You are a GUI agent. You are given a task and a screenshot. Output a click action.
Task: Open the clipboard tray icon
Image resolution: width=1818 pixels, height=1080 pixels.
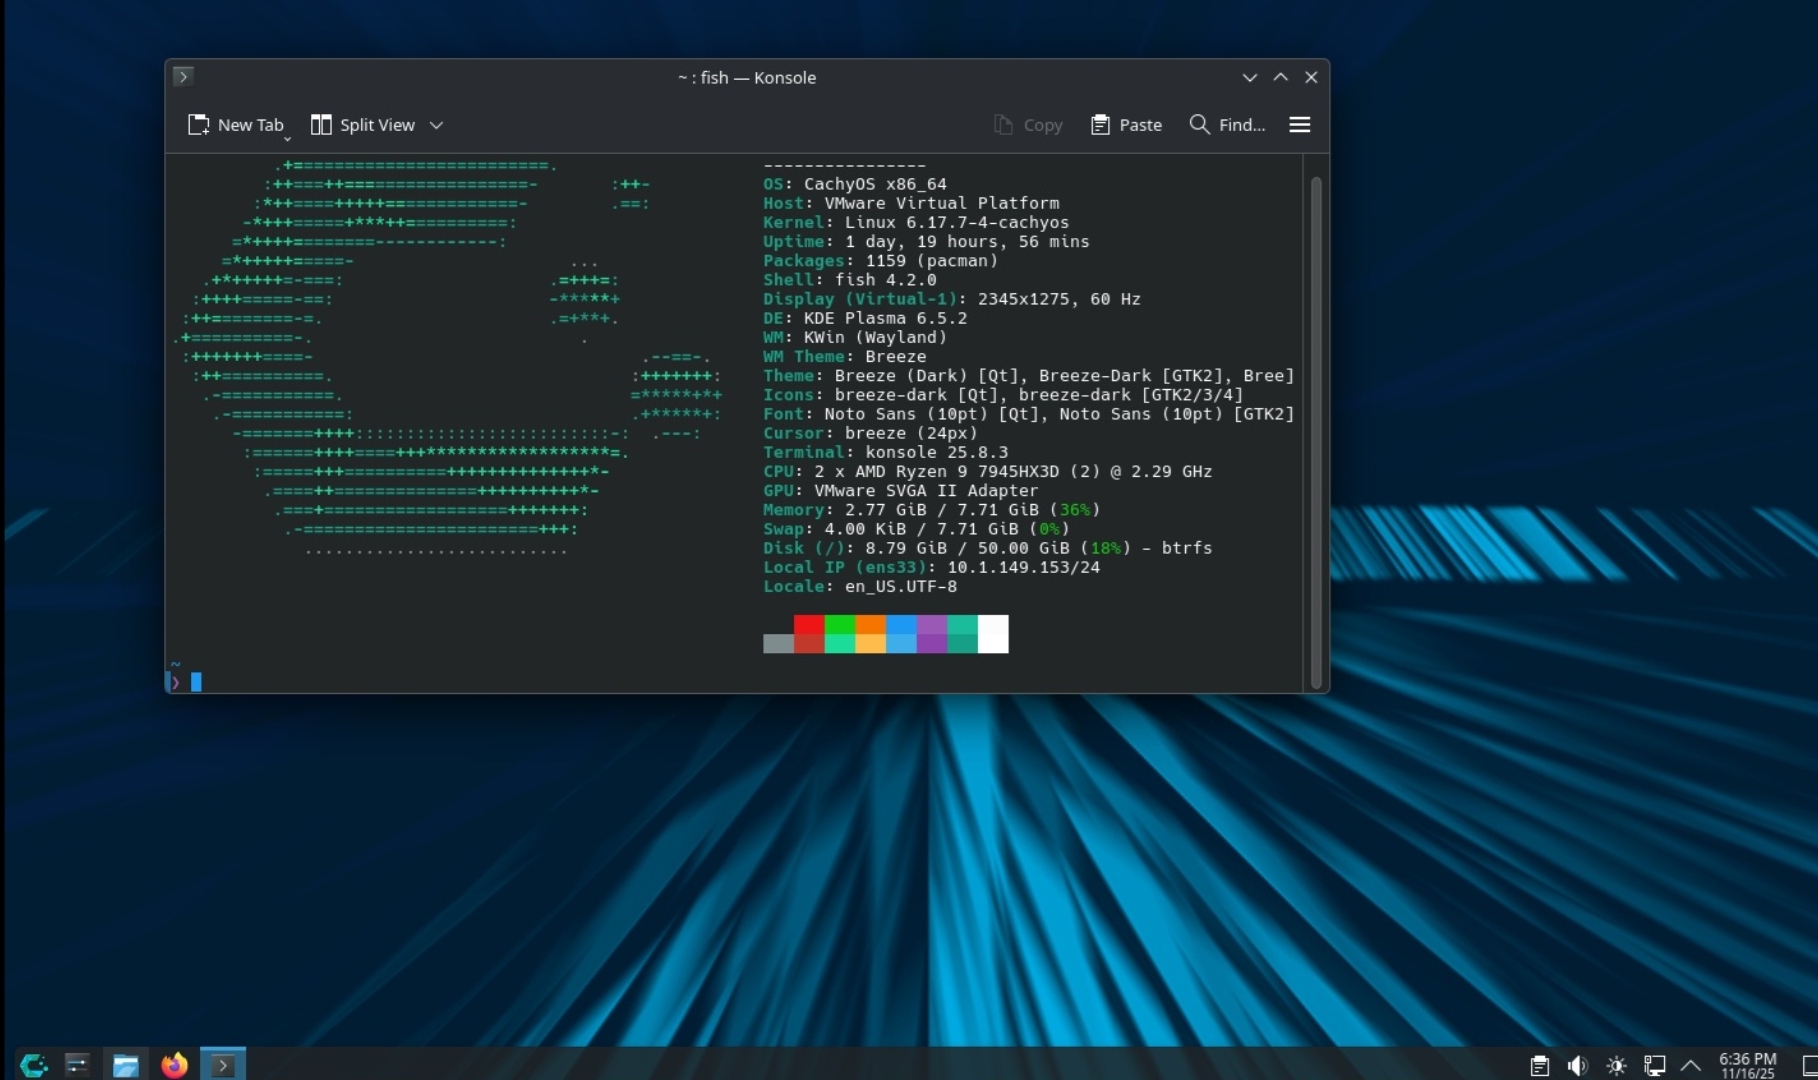(1540, 1066)
